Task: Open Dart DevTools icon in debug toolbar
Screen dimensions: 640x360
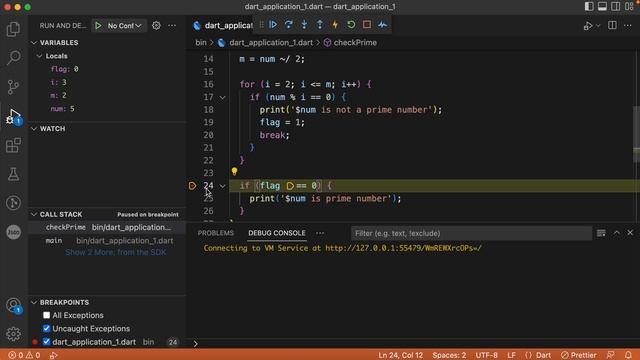Action: pyautogui.click(x=382, y=24)
